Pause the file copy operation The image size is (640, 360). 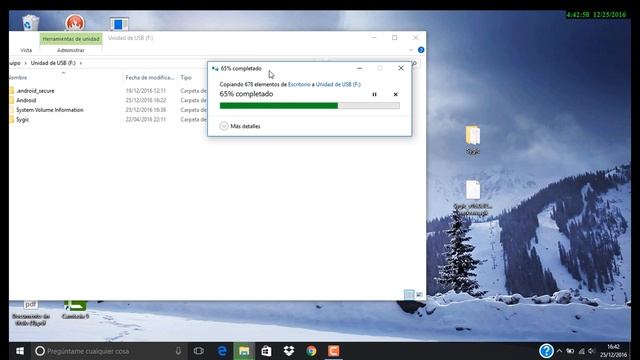point(374,94)
